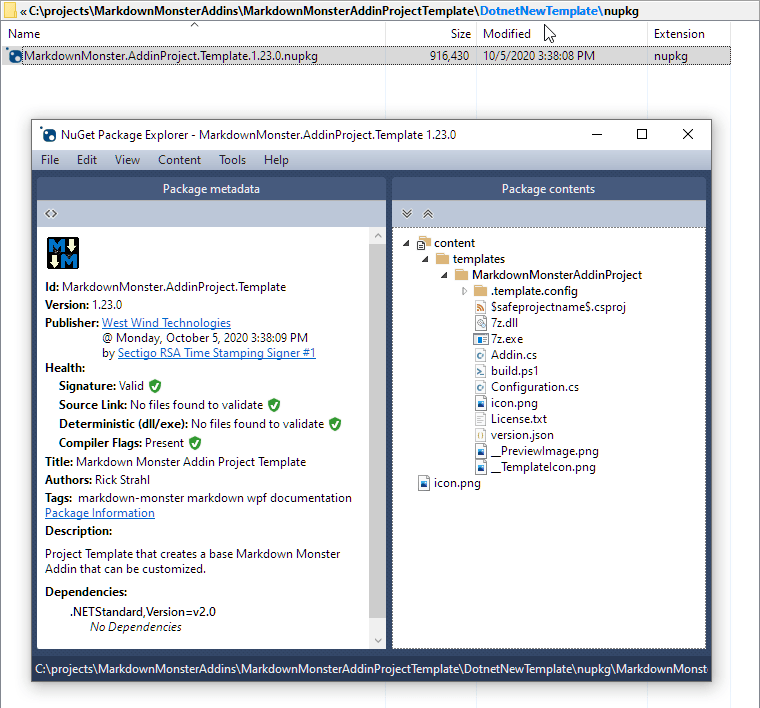
Task: Click the root-level icon.png file icon
Action: [424, 483]
